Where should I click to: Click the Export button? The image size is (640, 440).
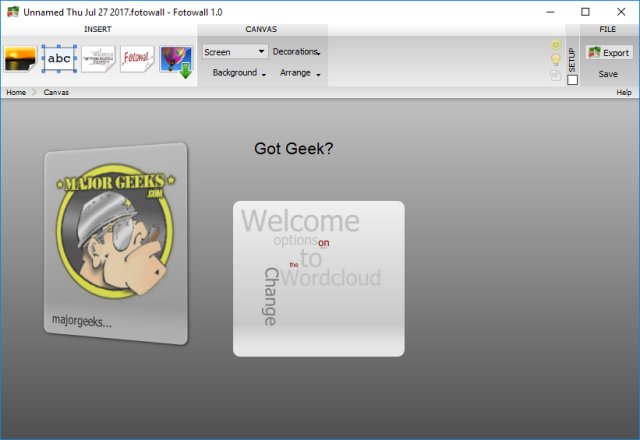click(609, 53)
